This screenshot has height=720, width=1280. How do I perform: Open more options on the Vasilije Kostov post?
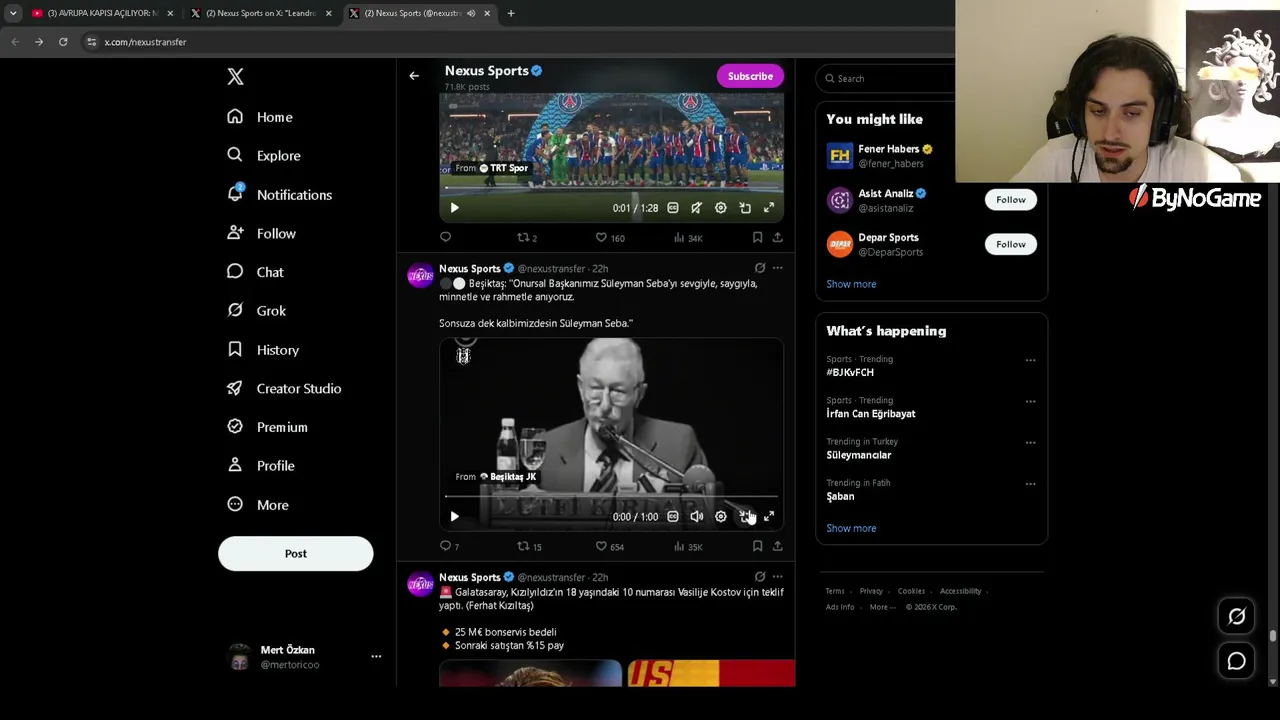click(x=777, y=577)
